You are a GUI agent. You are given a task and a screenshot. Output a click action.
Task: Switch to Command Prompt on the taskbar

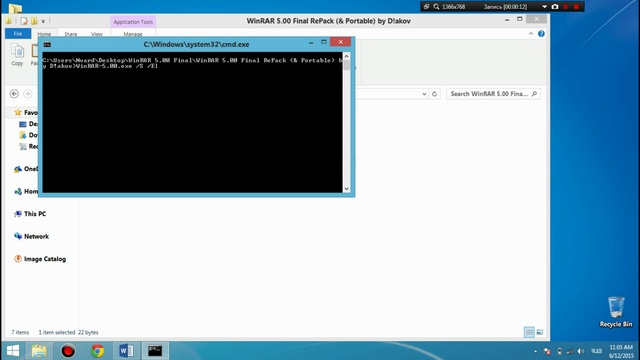pos(155,351)
